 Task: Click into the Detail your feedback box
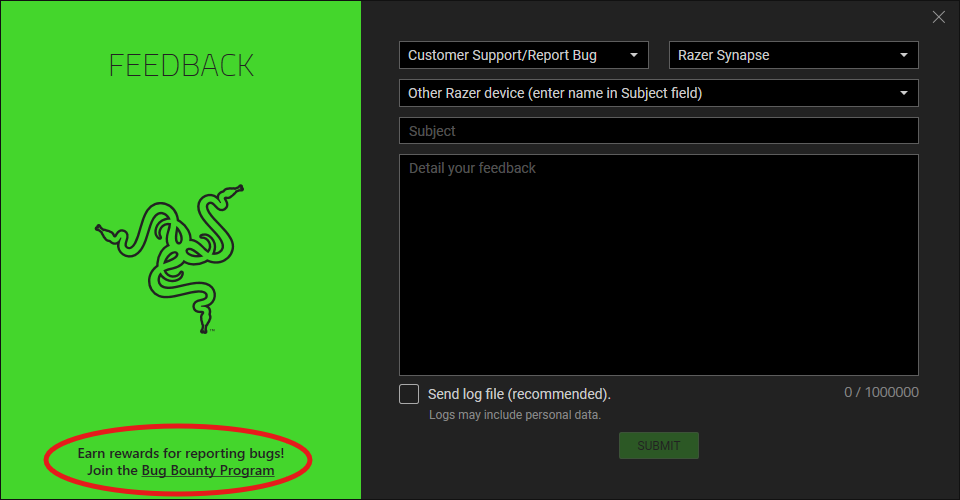pos(659,265)
